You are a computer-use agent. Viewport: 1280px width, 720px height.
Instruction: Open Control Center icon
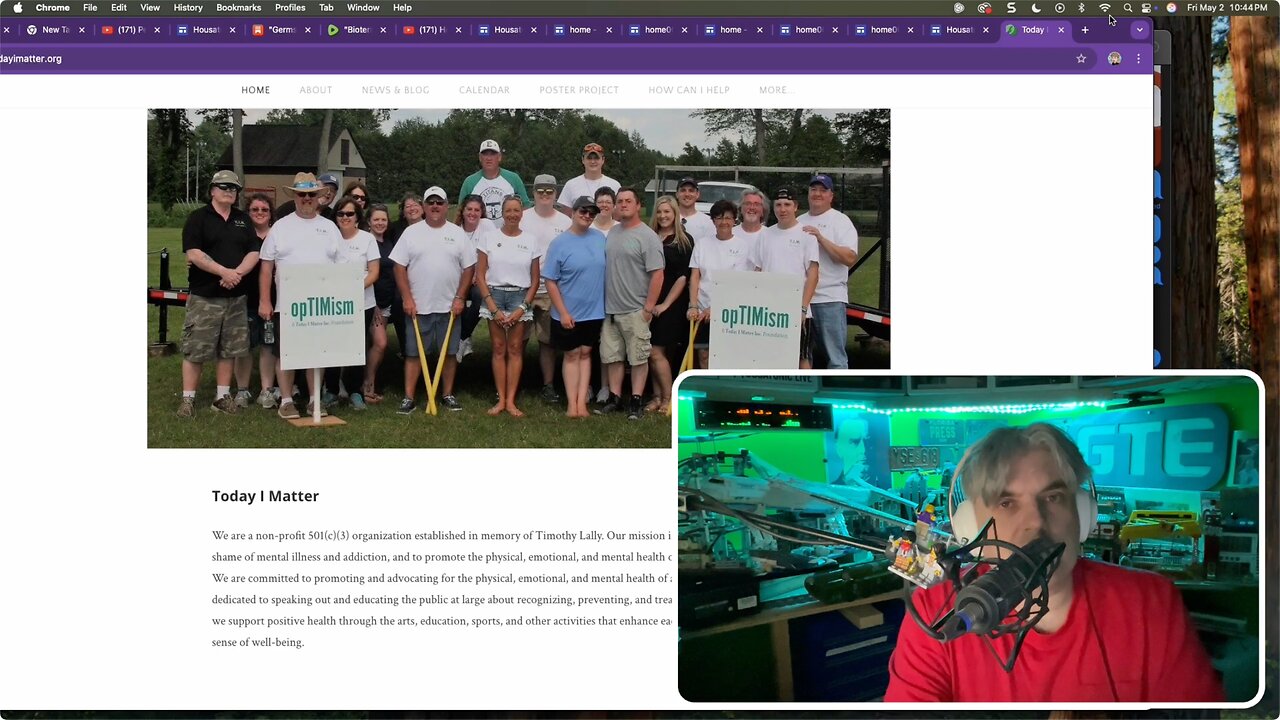1147,7
